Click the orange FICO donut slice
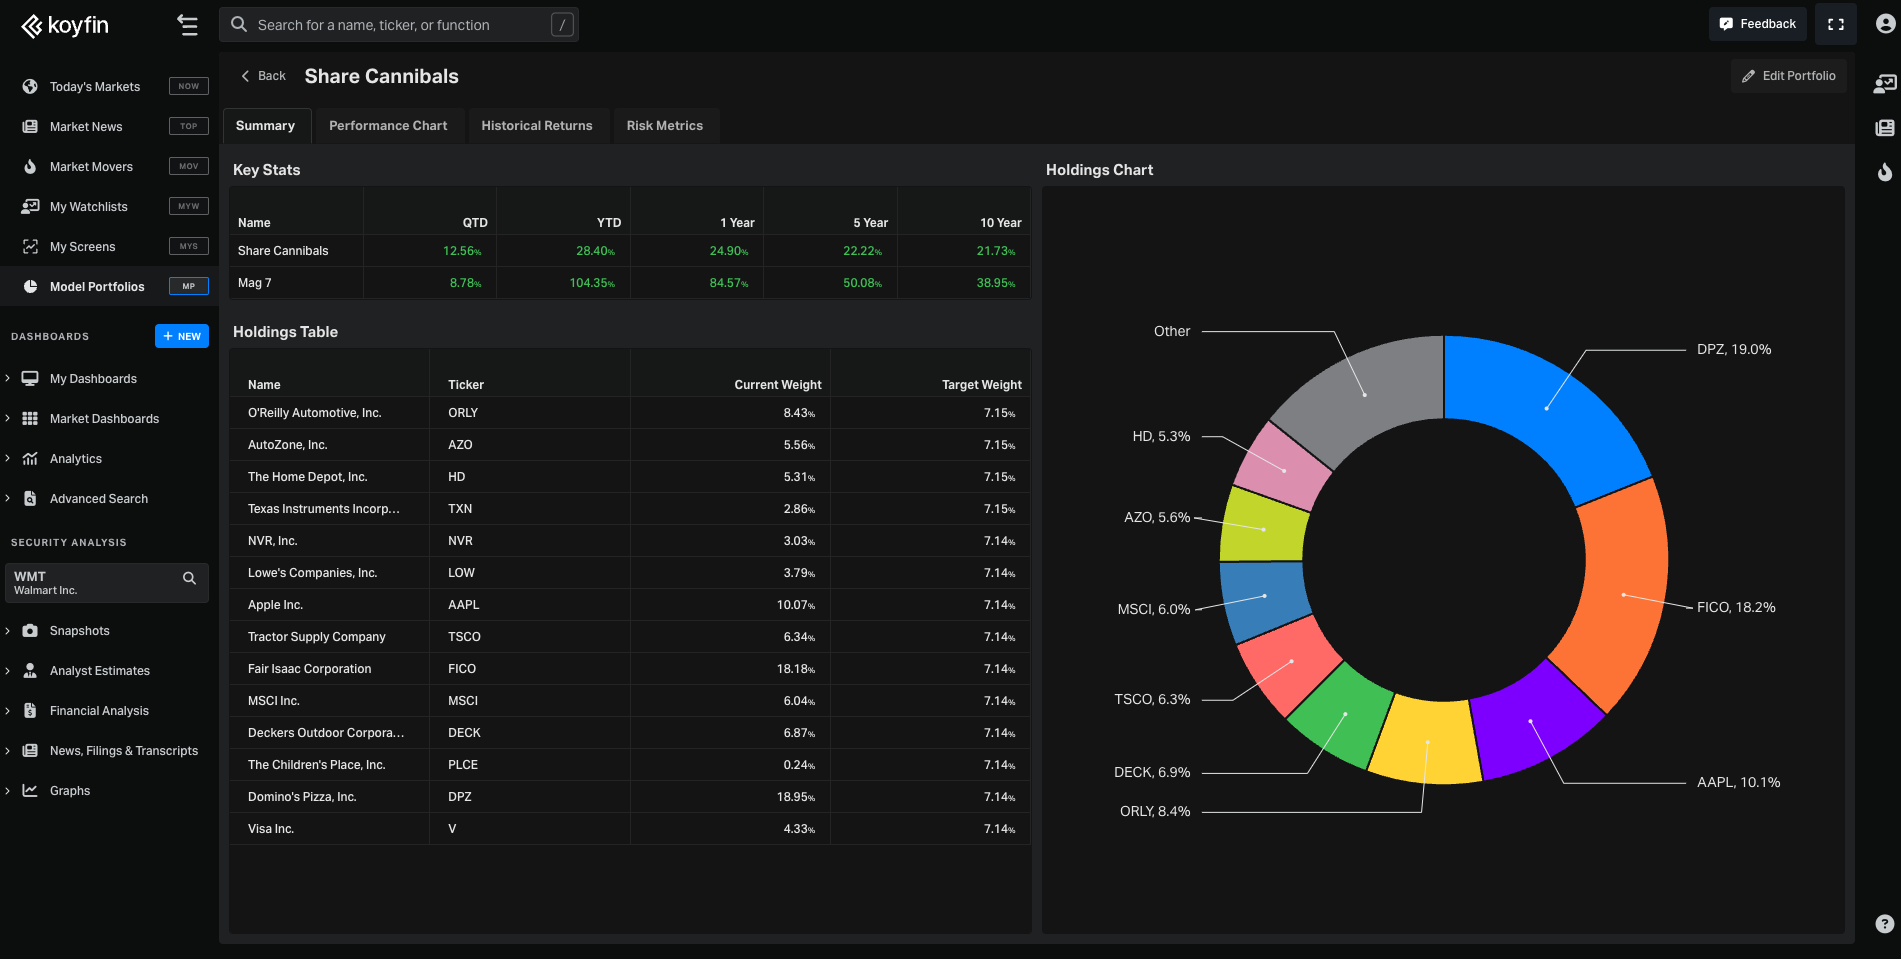Screen dimensions: 1901x959 [x=1622, y=595]
